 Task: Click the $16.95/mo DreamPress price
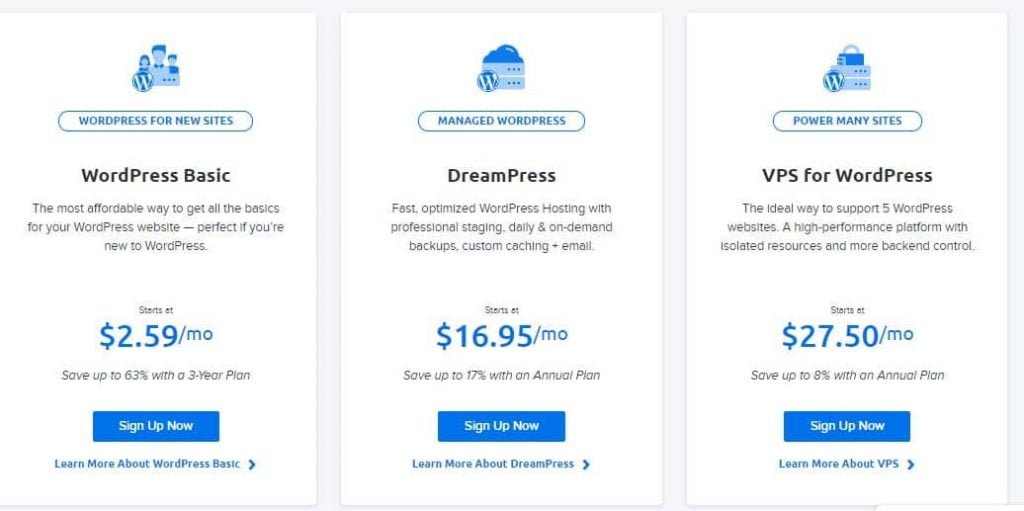point(501,335)
